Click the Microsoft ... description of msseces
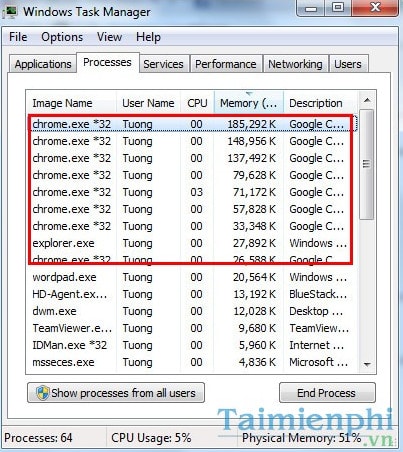This screenshot has height=452, width=403. point(318,362)
